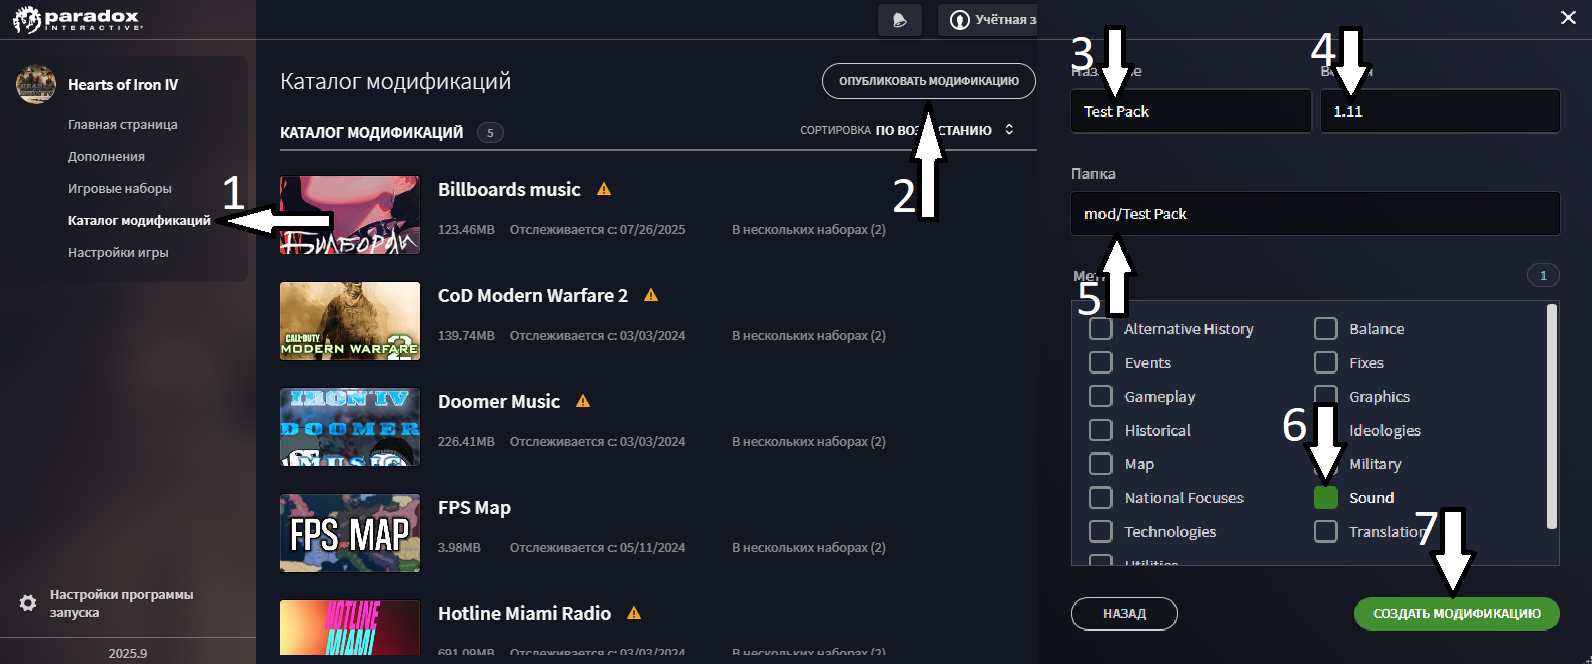1592x664 pixels.
Task: Open Игровые наборы in the sidebar
Action: [120, 189]
